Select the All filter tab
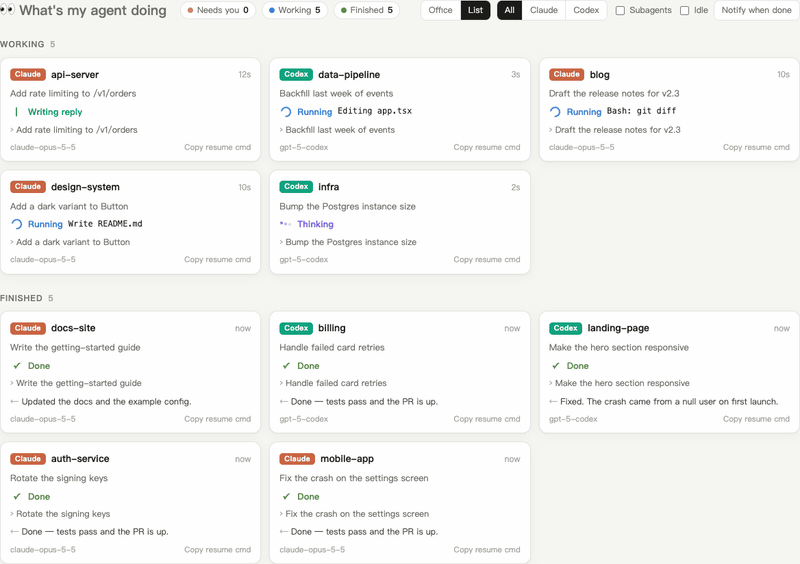 tap(509, 10)
